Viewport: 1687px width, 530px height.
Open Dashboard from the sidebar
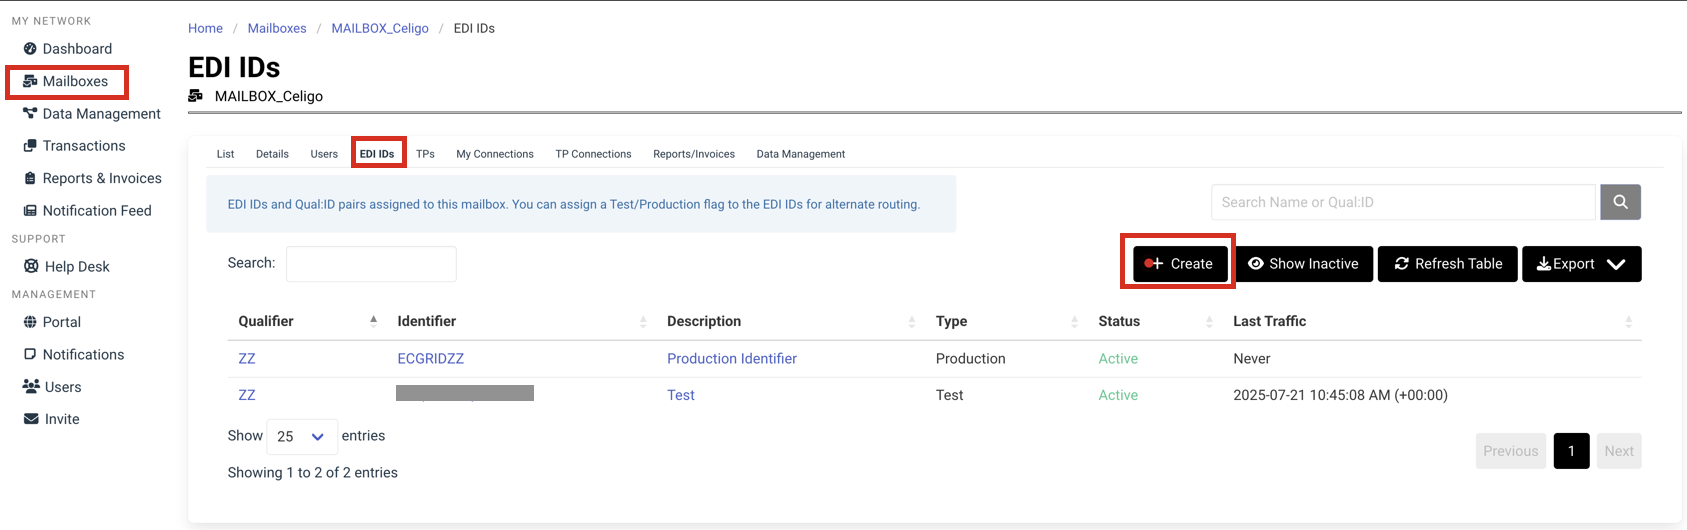click(x=77, y=49)
